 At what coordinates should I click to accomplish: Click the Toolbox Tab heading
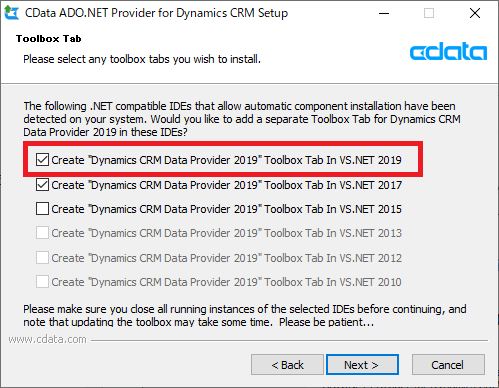pos(49,39)
